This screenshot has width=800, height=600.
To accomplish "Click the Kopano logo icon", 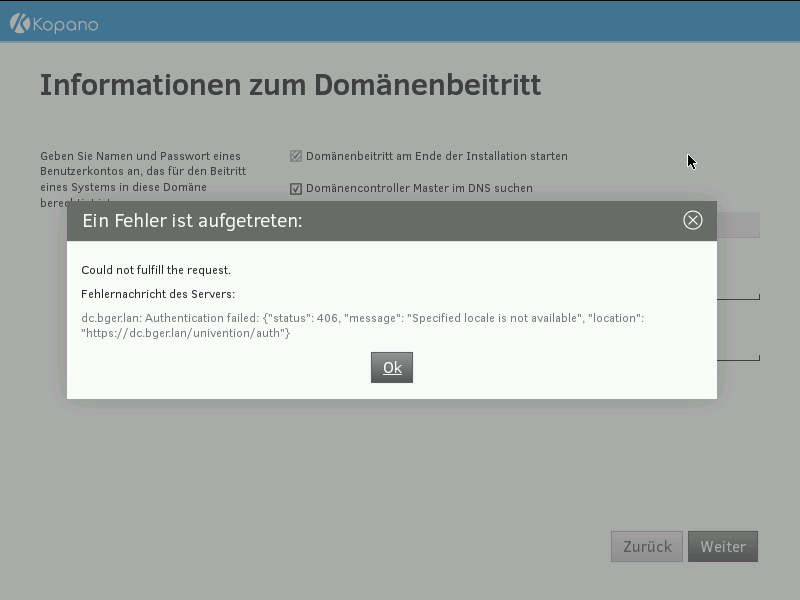I will 18,24.
